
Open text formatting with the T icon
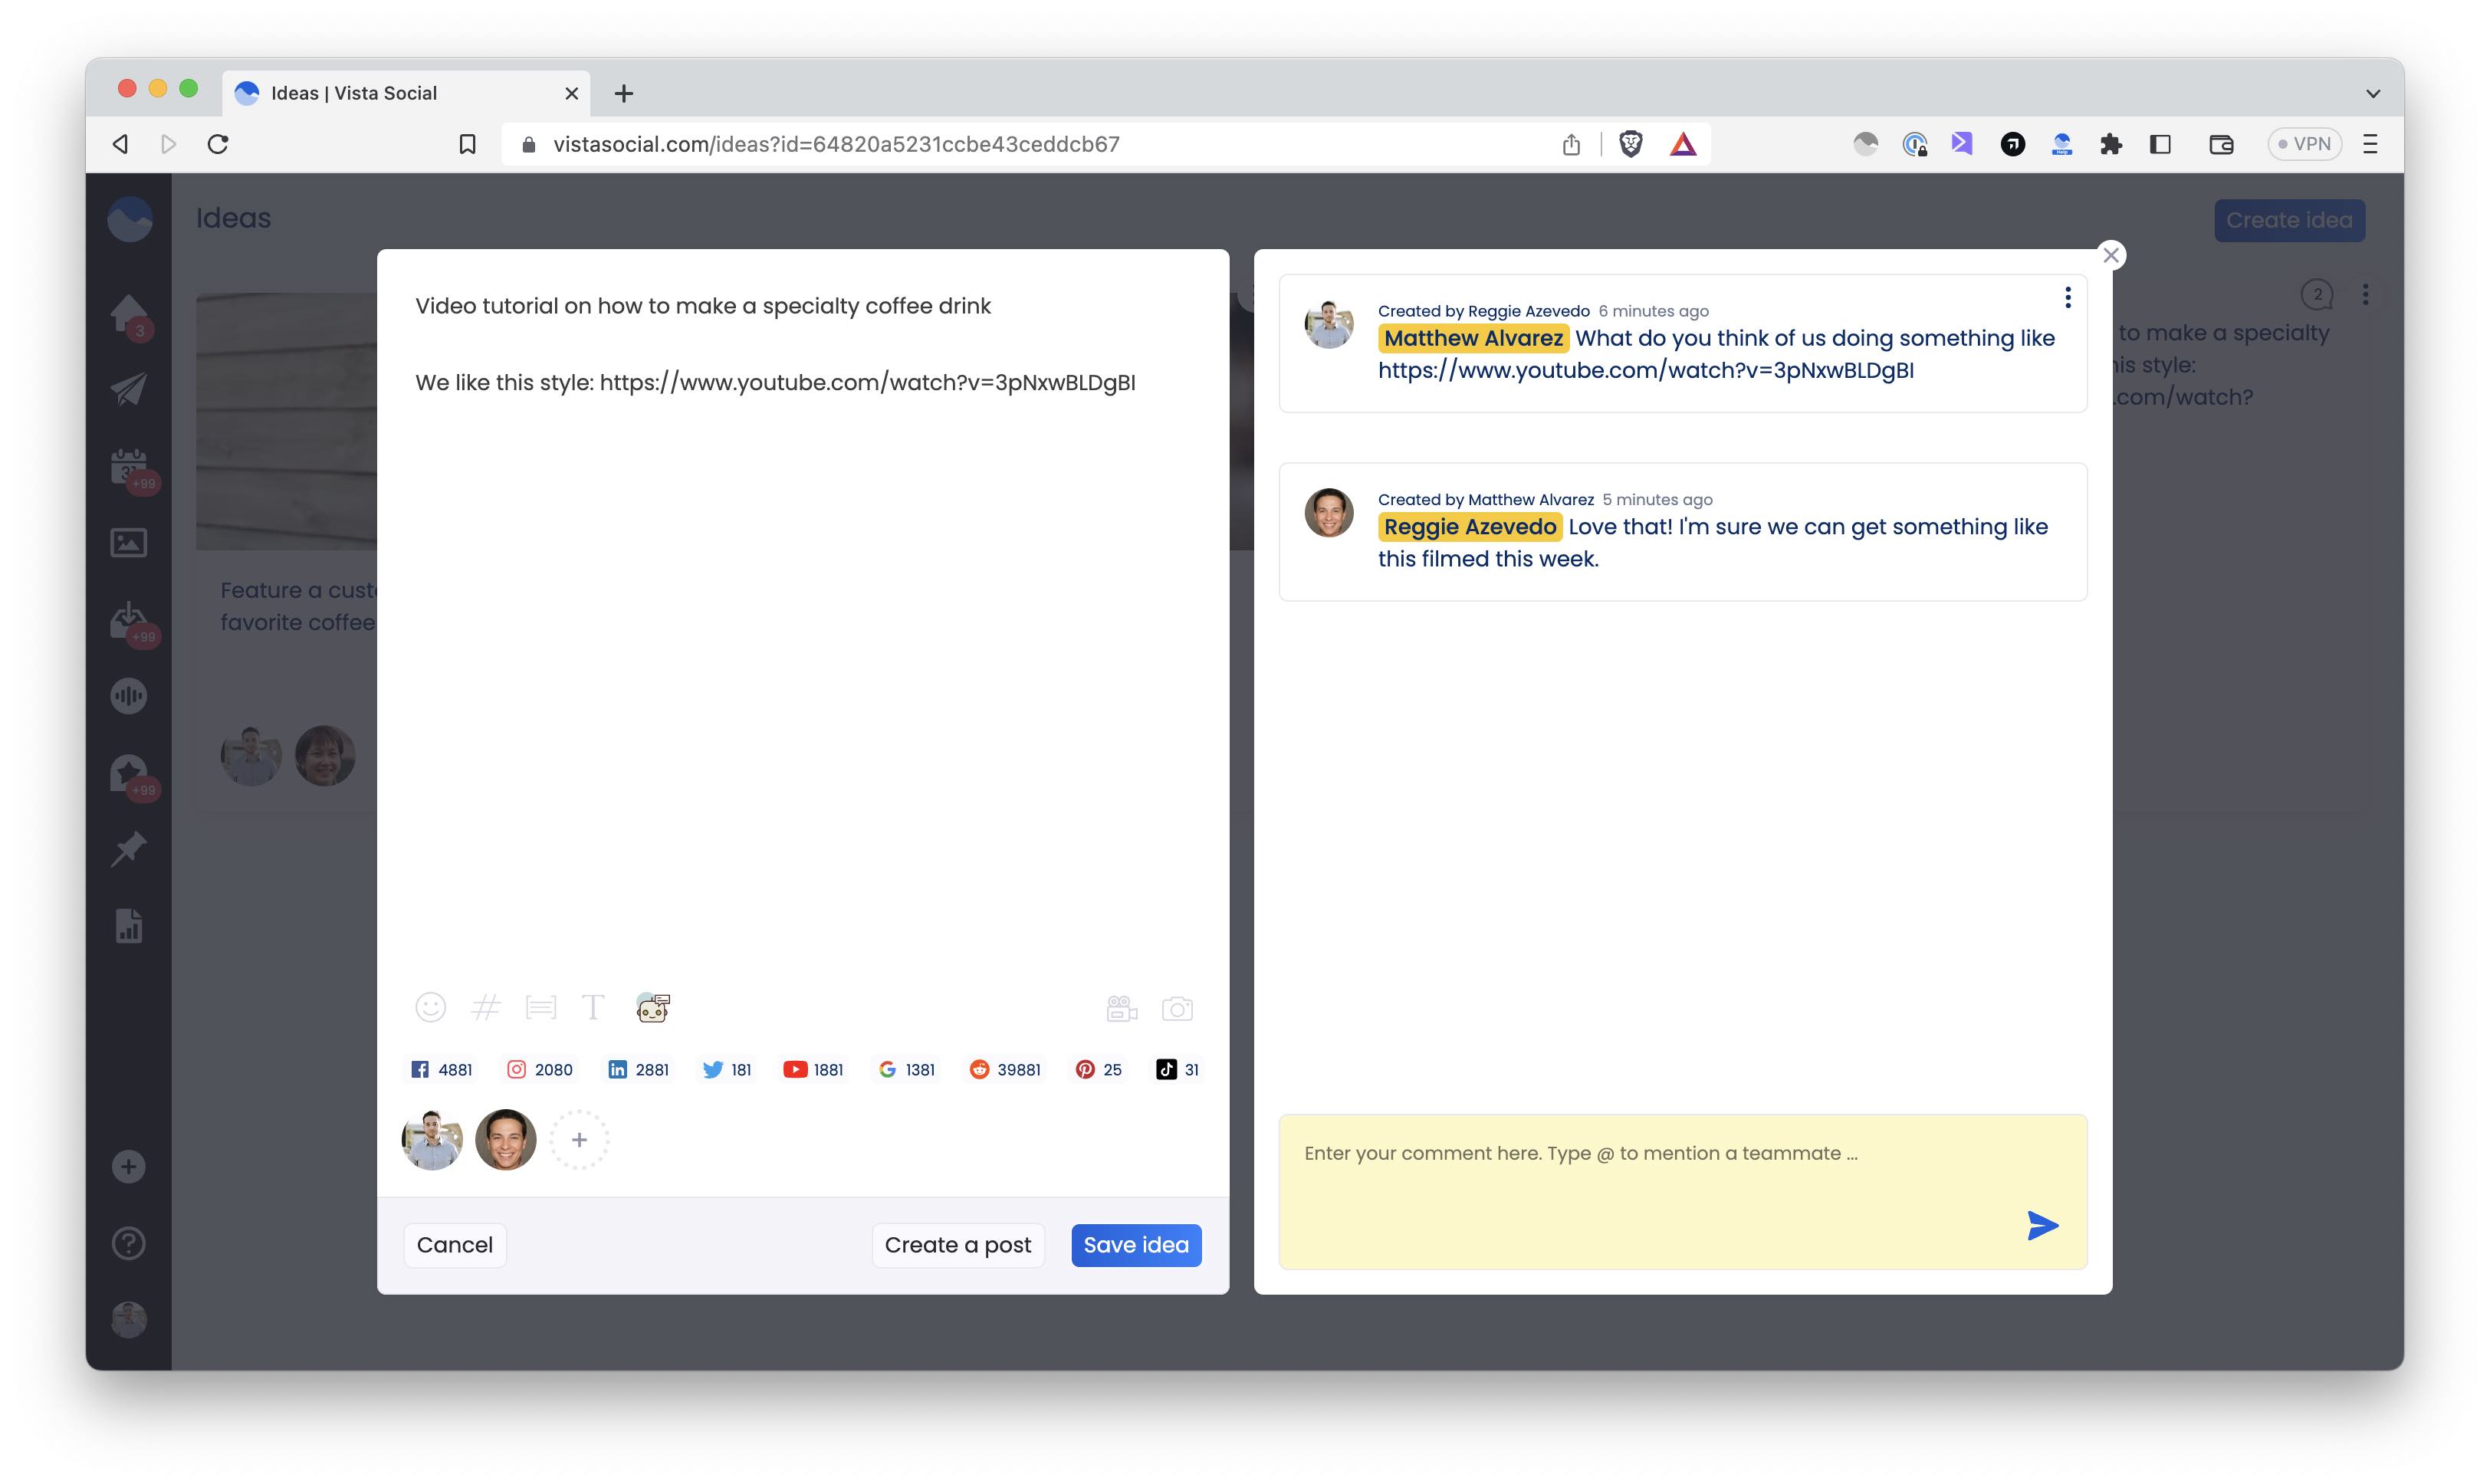pos(593,1007)
